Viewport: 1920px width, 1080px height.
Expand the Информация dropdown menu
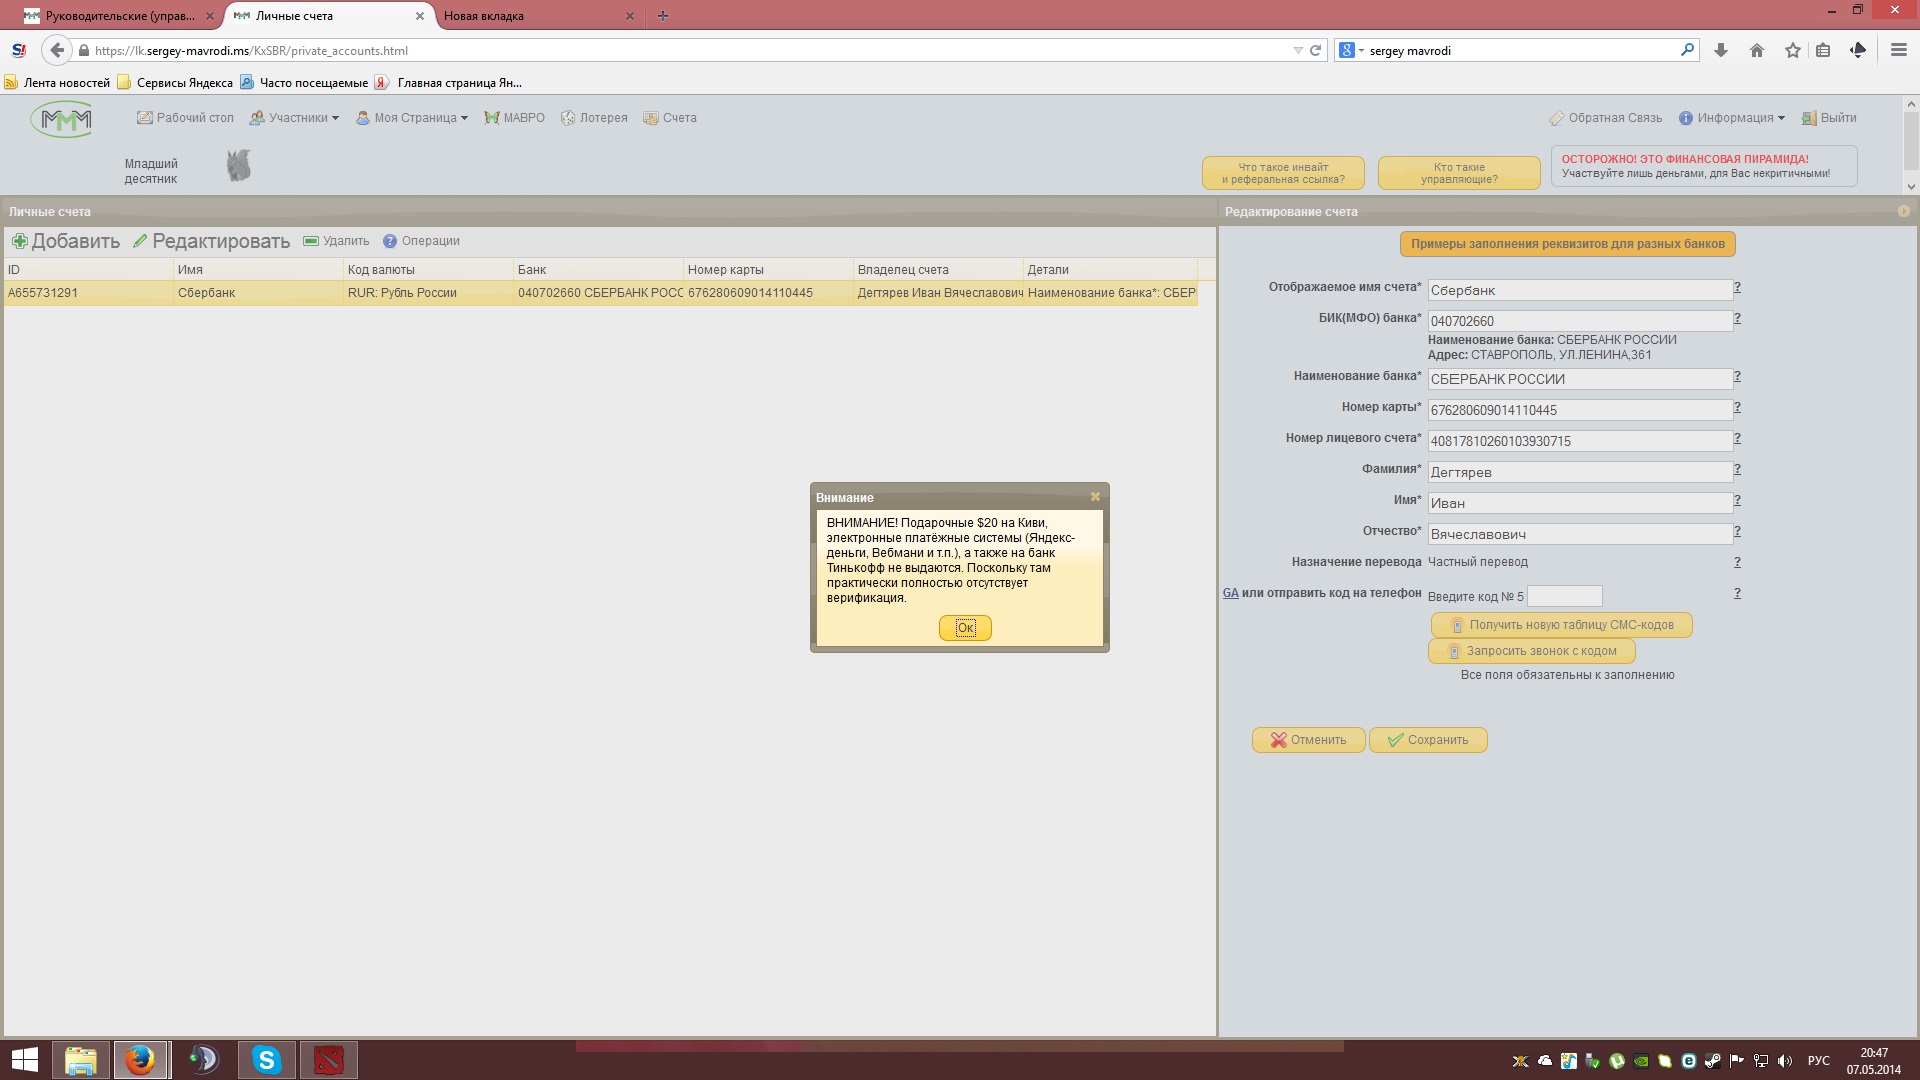[x=1731, y=118]
